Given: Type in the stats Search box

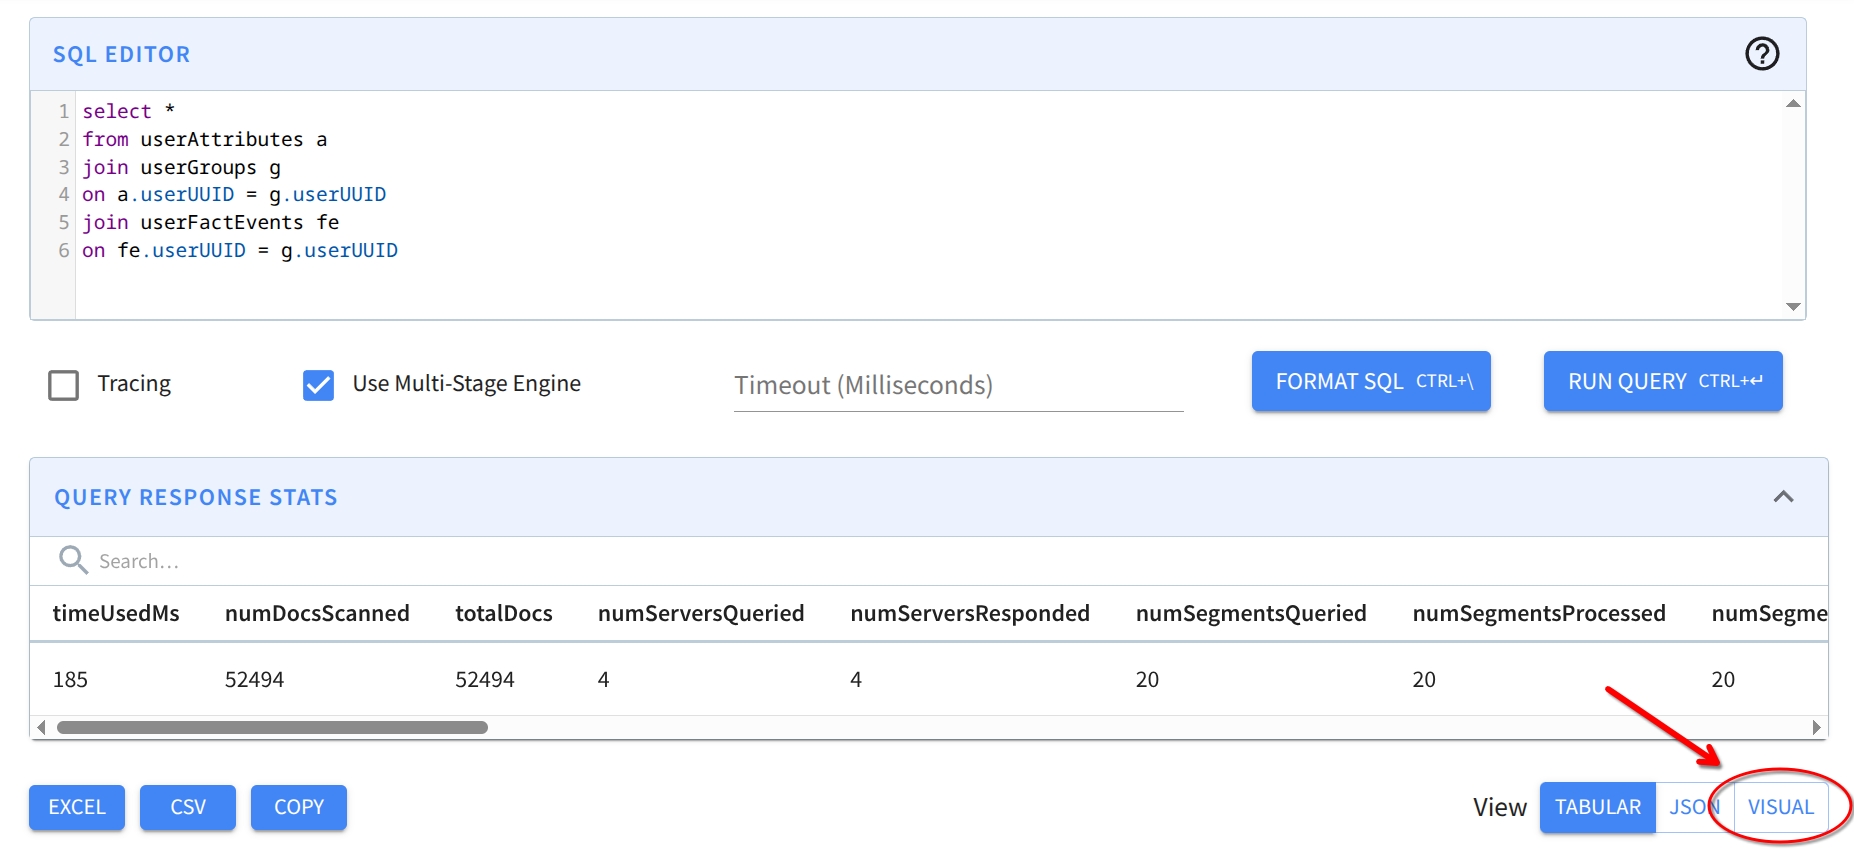Looking at the screenshot, I should pos(400,561).
